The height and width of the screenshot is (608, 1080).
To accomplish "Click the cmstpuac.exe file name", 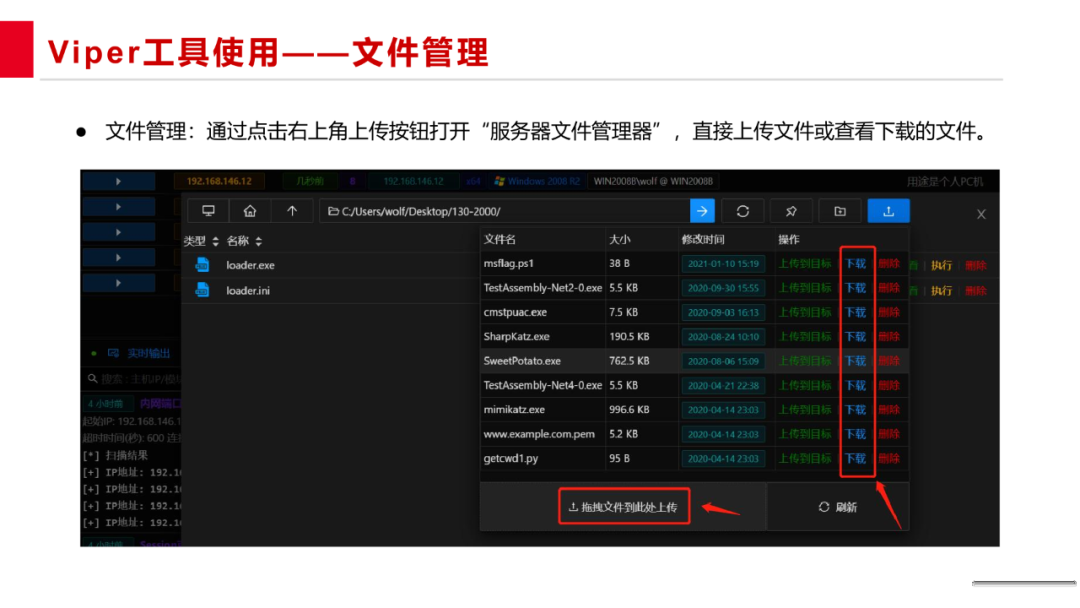I will point(515,312).
